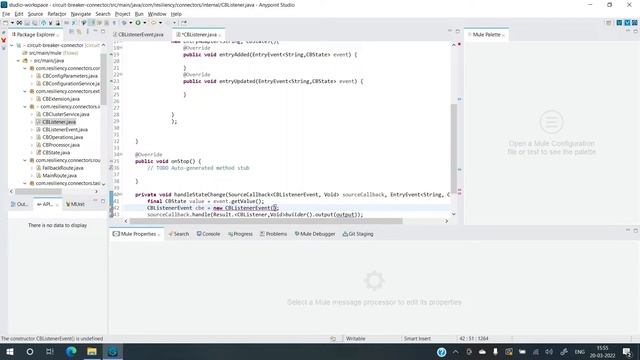640x360 pixels.
Task: Open the Window menu
Action: click(157, 14)
